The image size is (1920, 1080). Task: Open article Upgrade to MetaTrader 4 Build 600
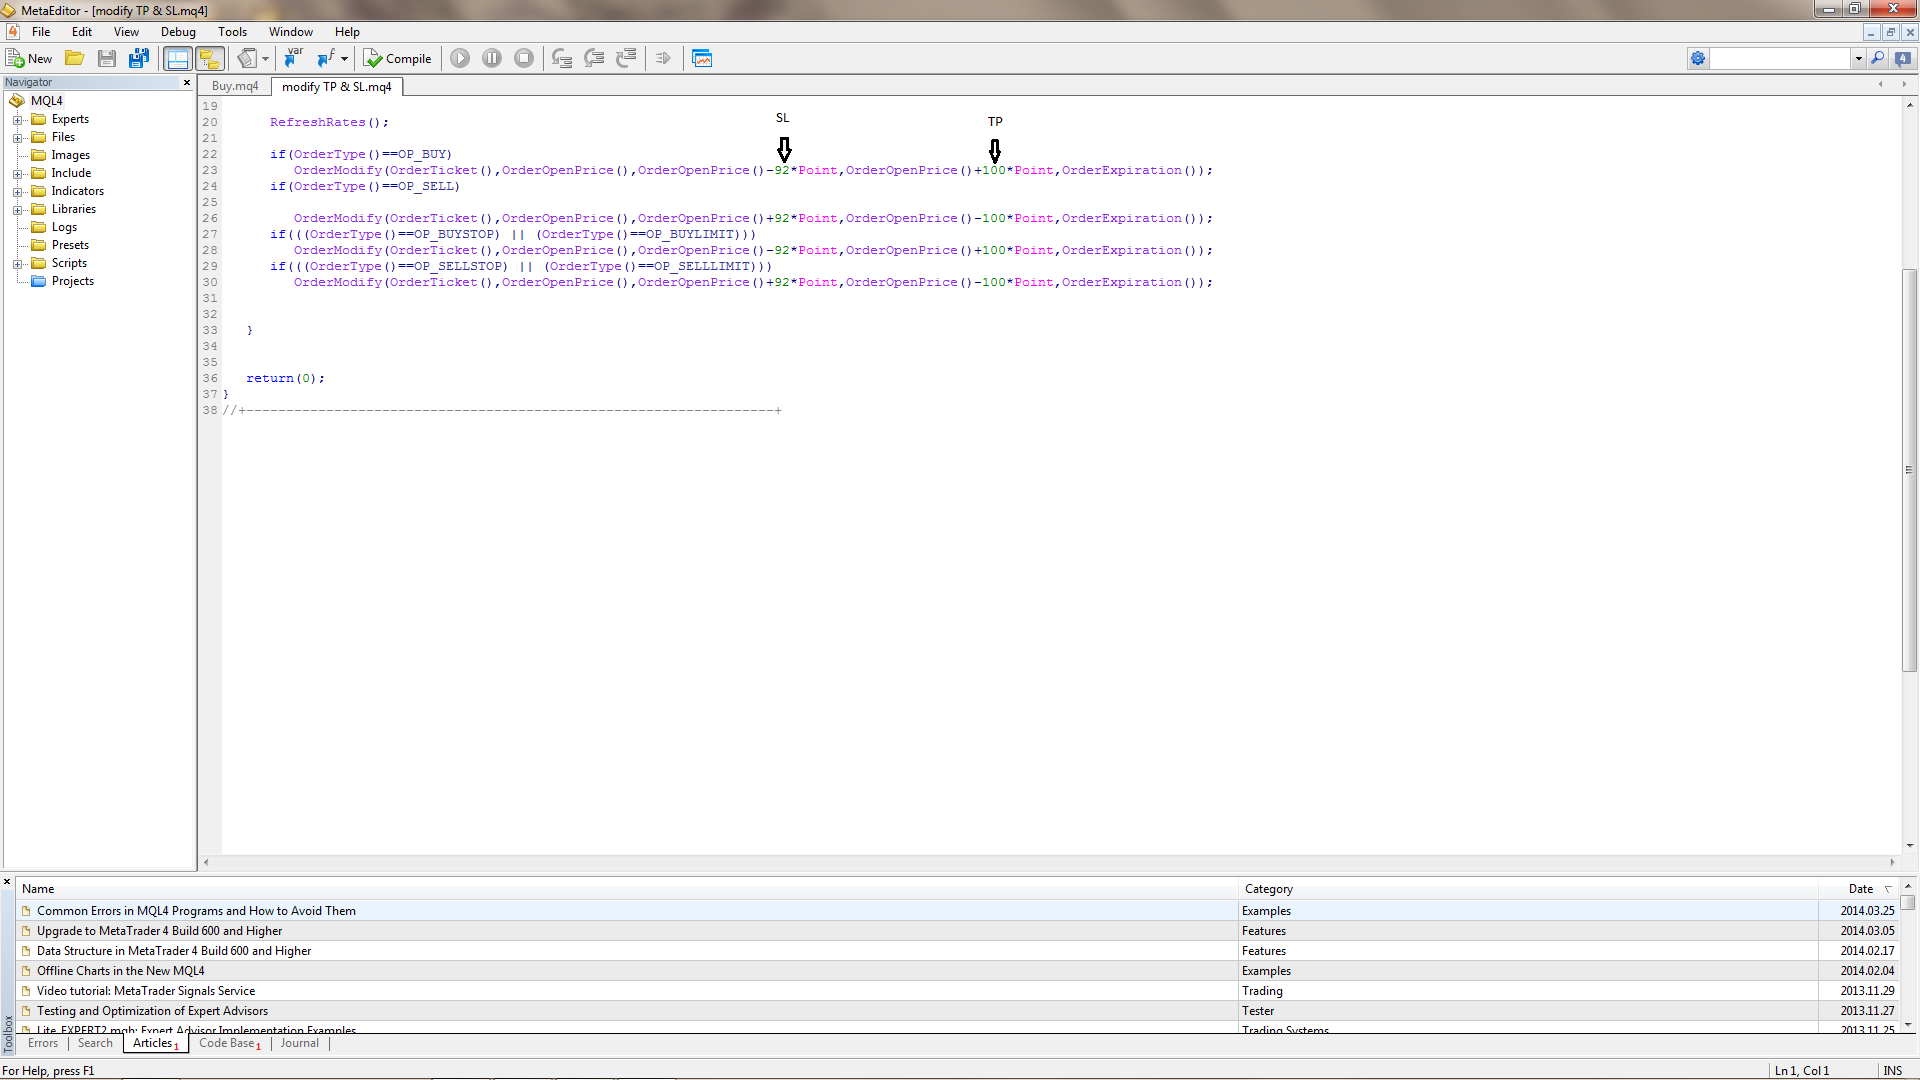tap(160, 931)
